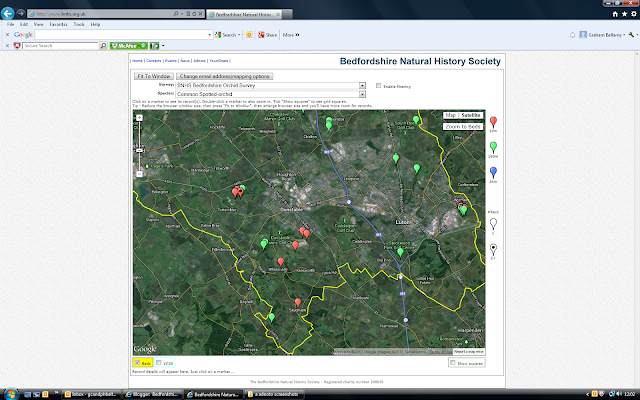
Task: Open the Favorites menu
Action: pos(58,24)
